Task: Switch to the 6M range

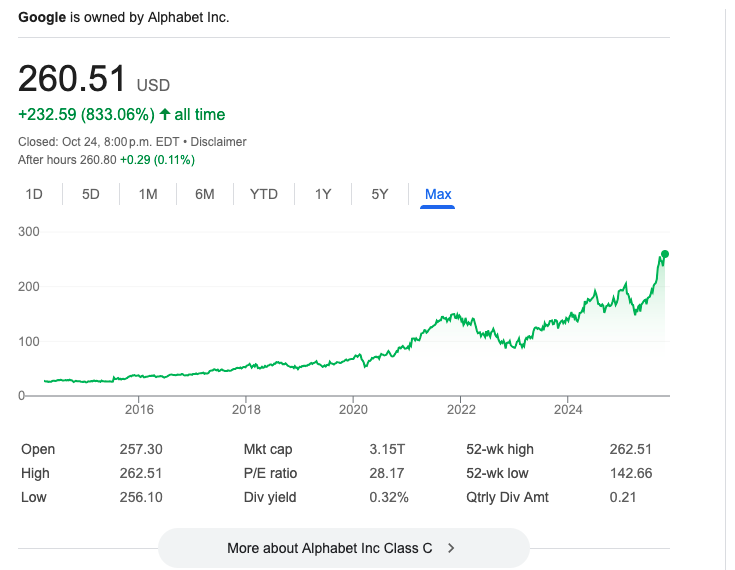Action: (205, 194)
